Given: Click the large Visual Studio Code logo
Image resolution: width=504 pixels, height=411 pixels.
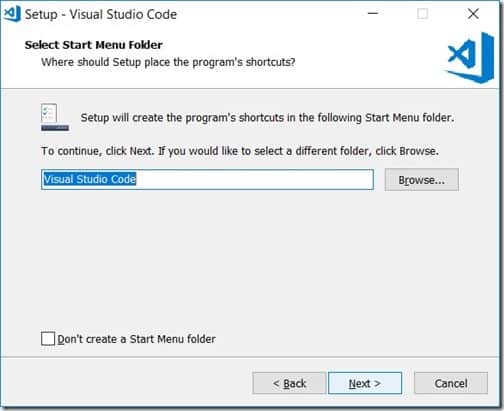Looking at the screenshot, I should (x=471, y=58).
